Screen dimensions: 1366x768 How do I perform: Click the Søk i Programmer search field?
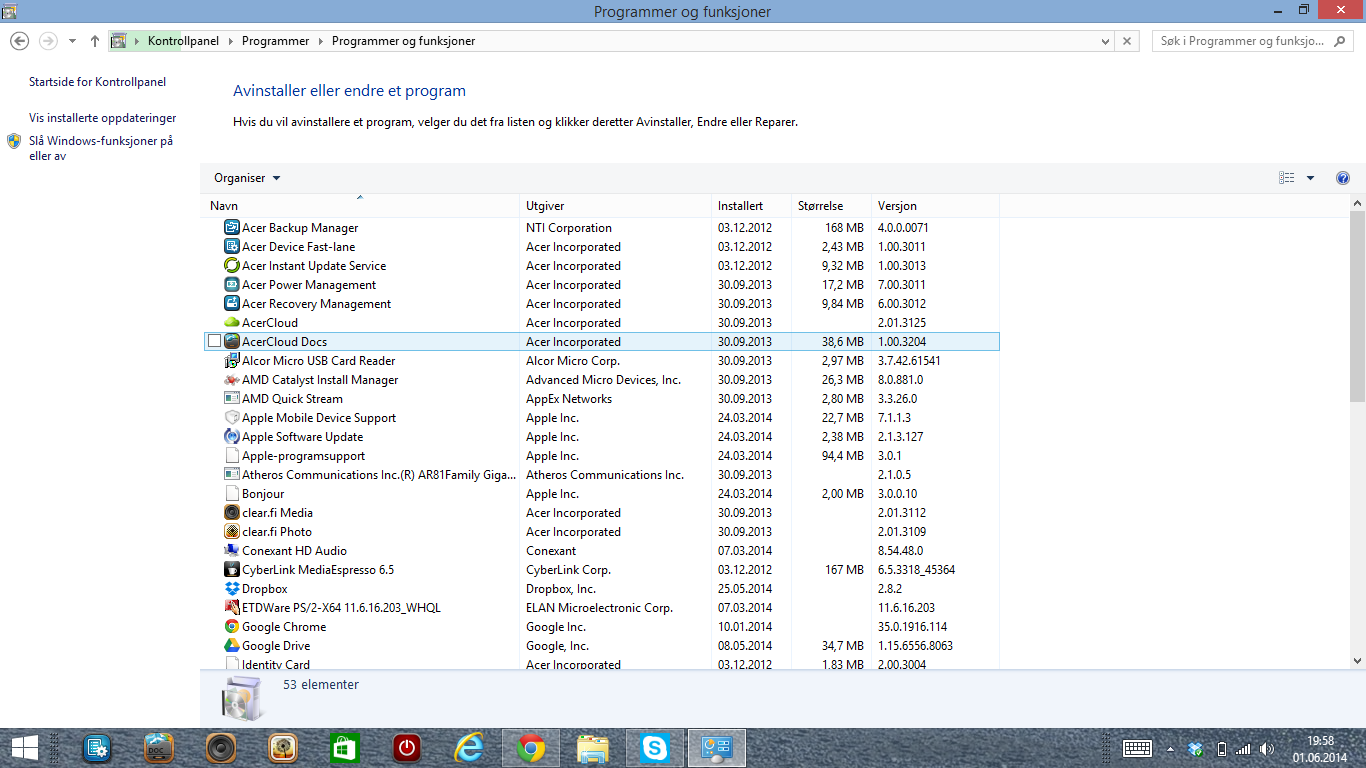click(x=1253, y=41)
